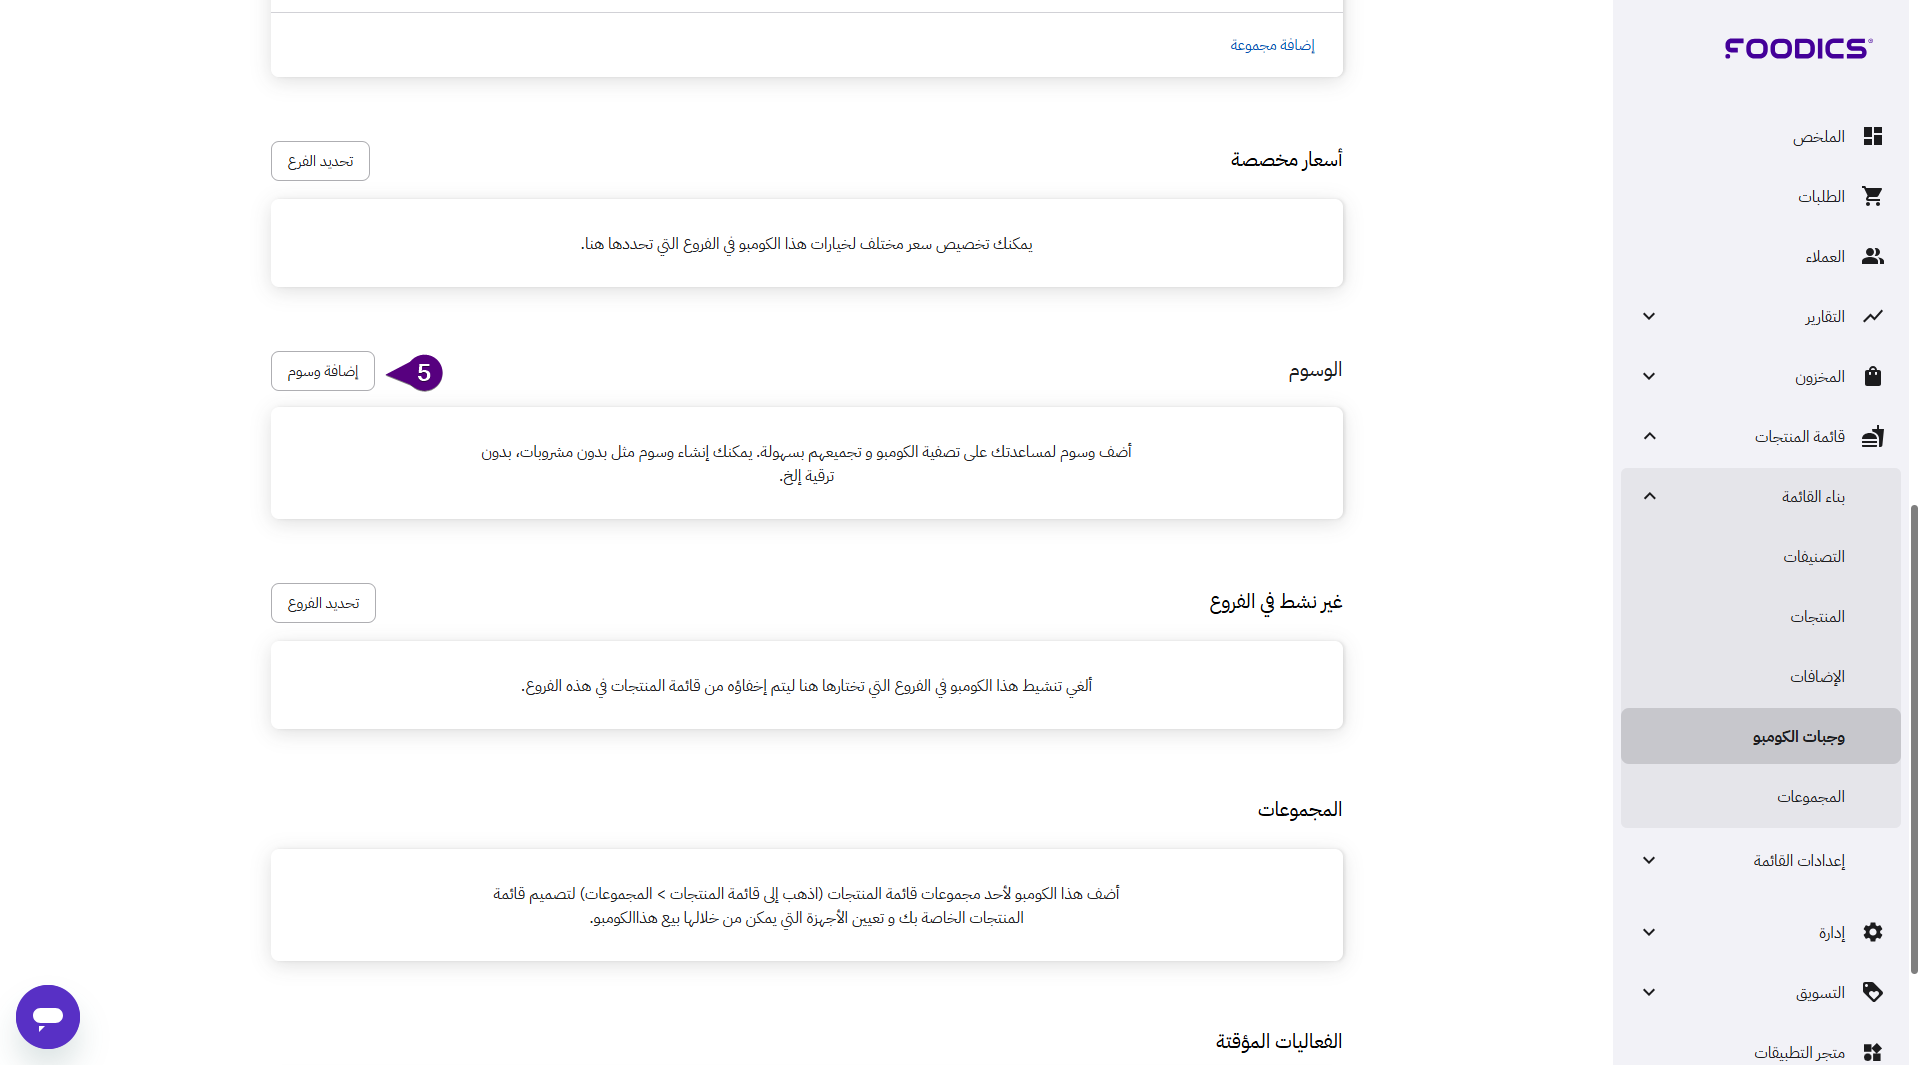This screenshot has height=1065, width=1920.
Task: Open the الإضافات sidebar item
Action: coord(1817,677)
